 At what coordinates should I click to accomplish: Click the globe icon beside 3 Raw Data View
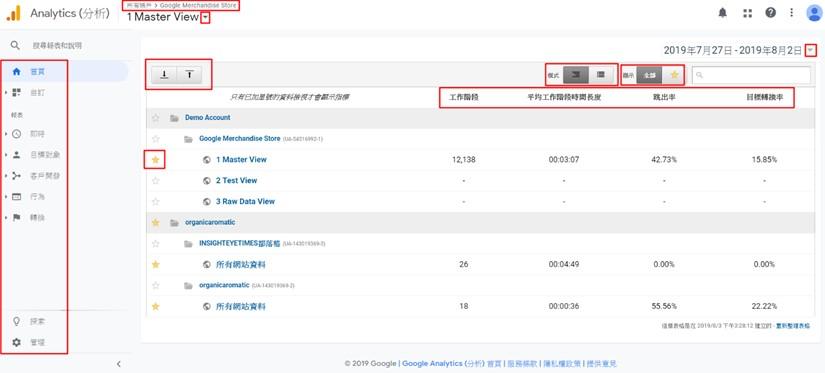pyautogui.click(x=207, y=201)
